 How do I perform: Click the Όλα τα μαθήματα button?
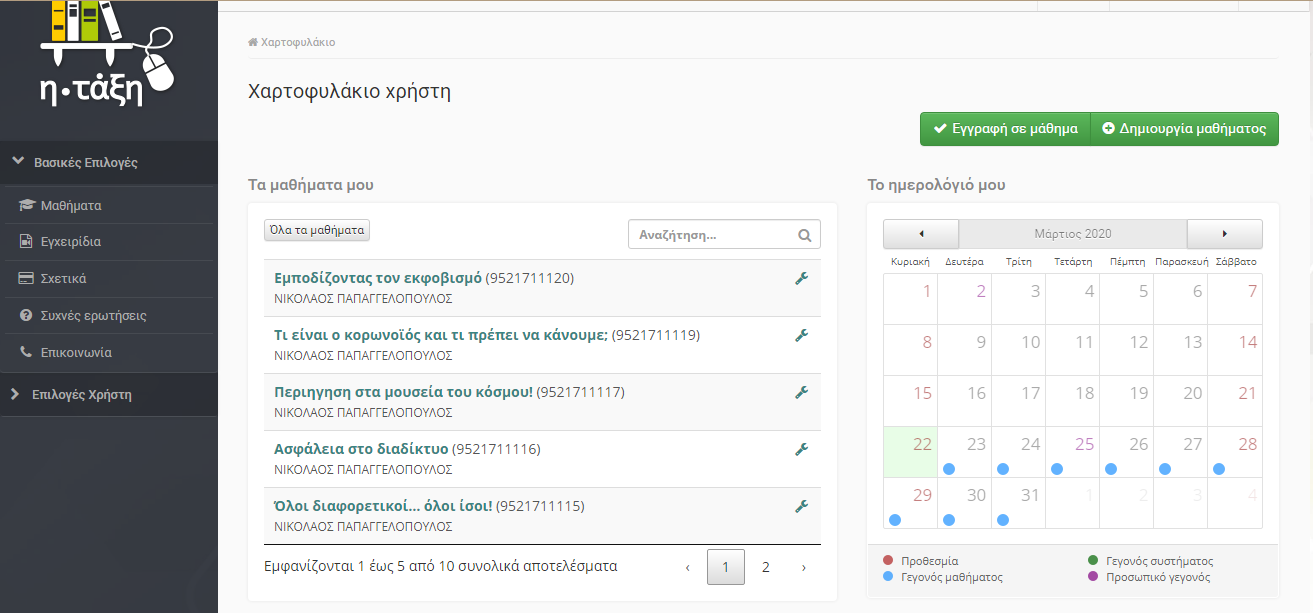click(317, 231)
